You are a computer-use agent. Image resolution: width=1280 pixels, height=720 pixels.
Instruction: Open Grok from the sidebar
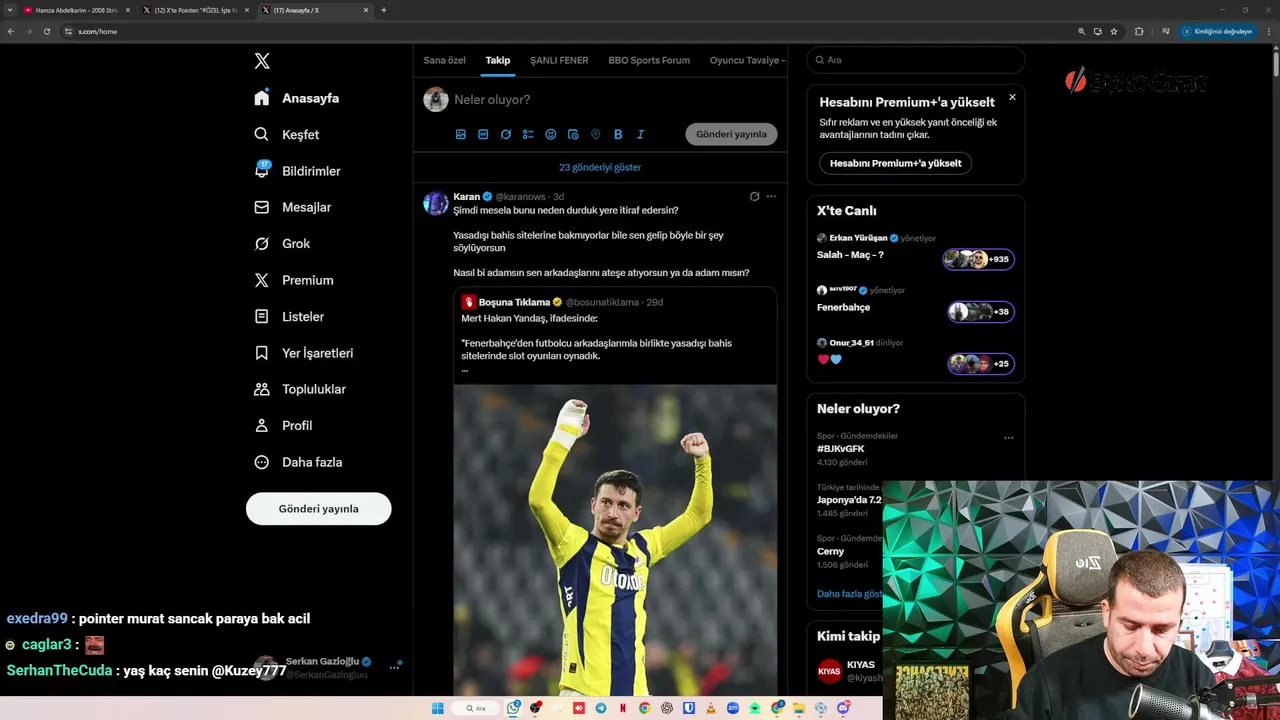tap(282, 243)
